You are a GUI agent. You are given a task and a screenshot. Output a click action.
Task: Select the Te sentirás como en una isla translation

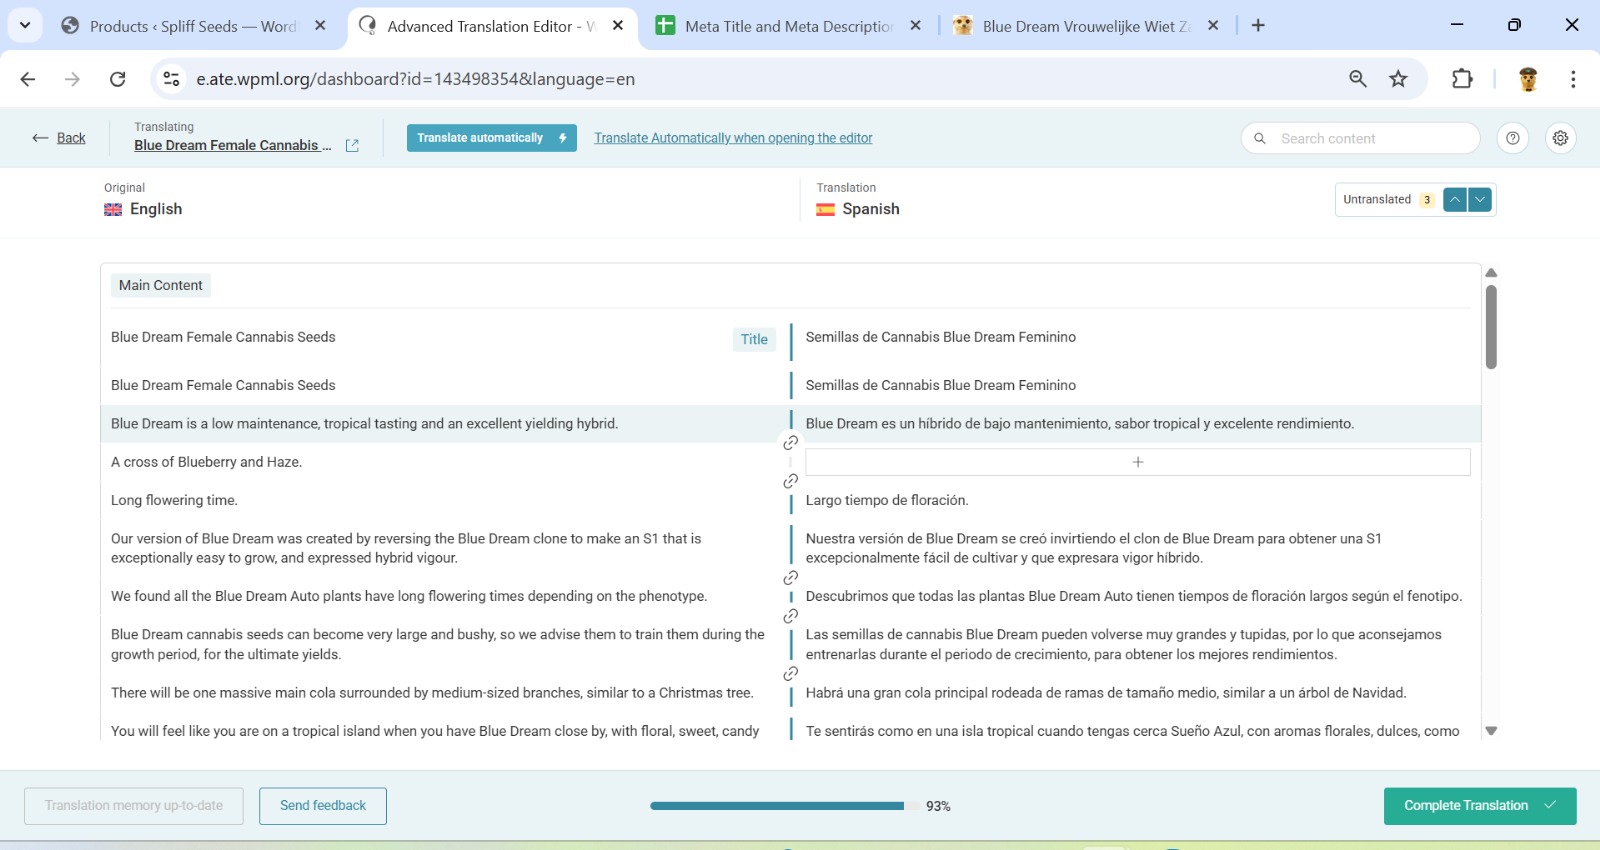click(1133, 731)
